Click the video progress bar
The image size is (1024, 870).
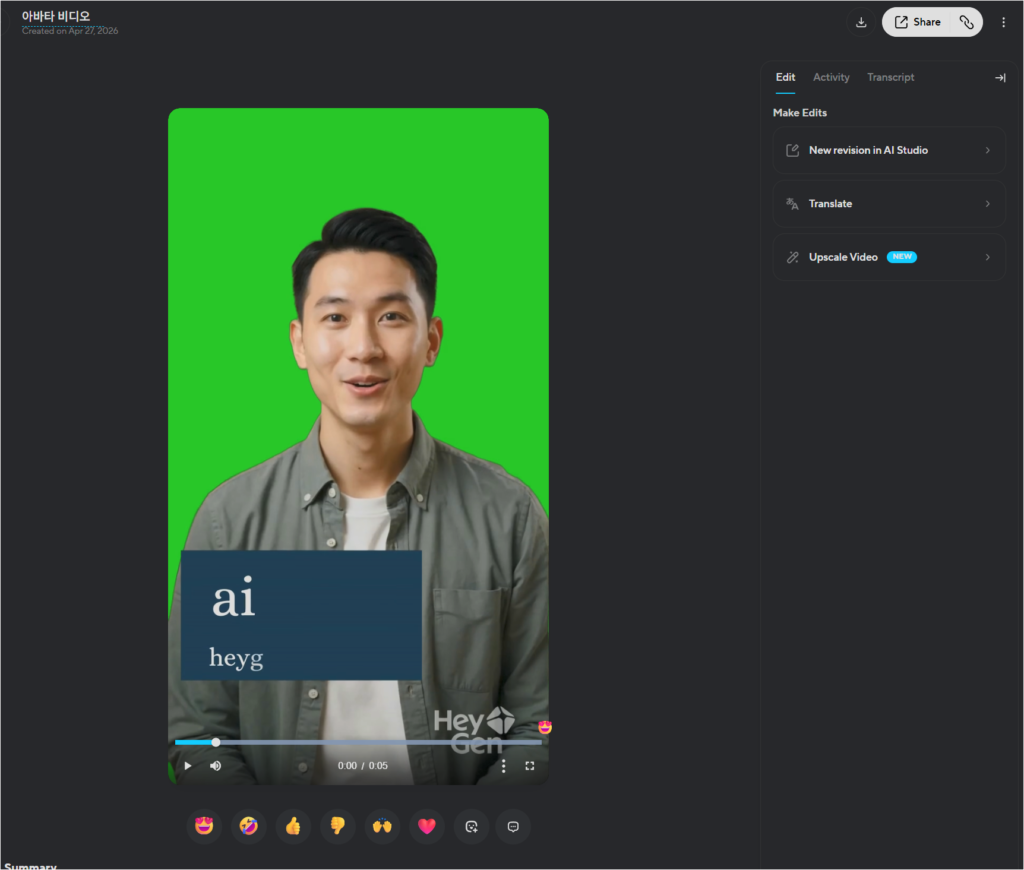(x=358, y=742)
